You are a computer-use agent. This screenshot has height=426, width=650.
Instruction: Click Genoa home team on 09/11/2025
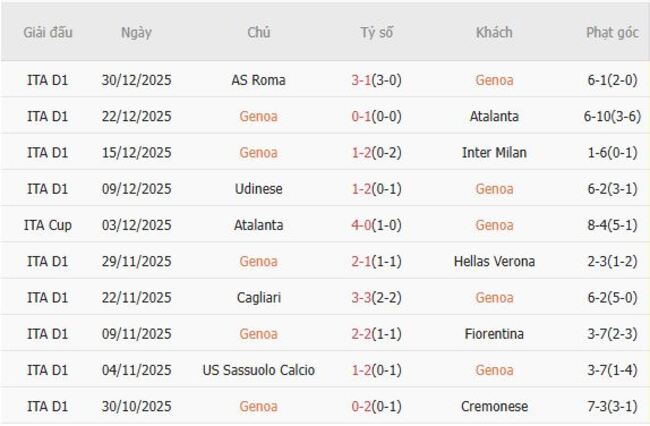pos(258,334)
